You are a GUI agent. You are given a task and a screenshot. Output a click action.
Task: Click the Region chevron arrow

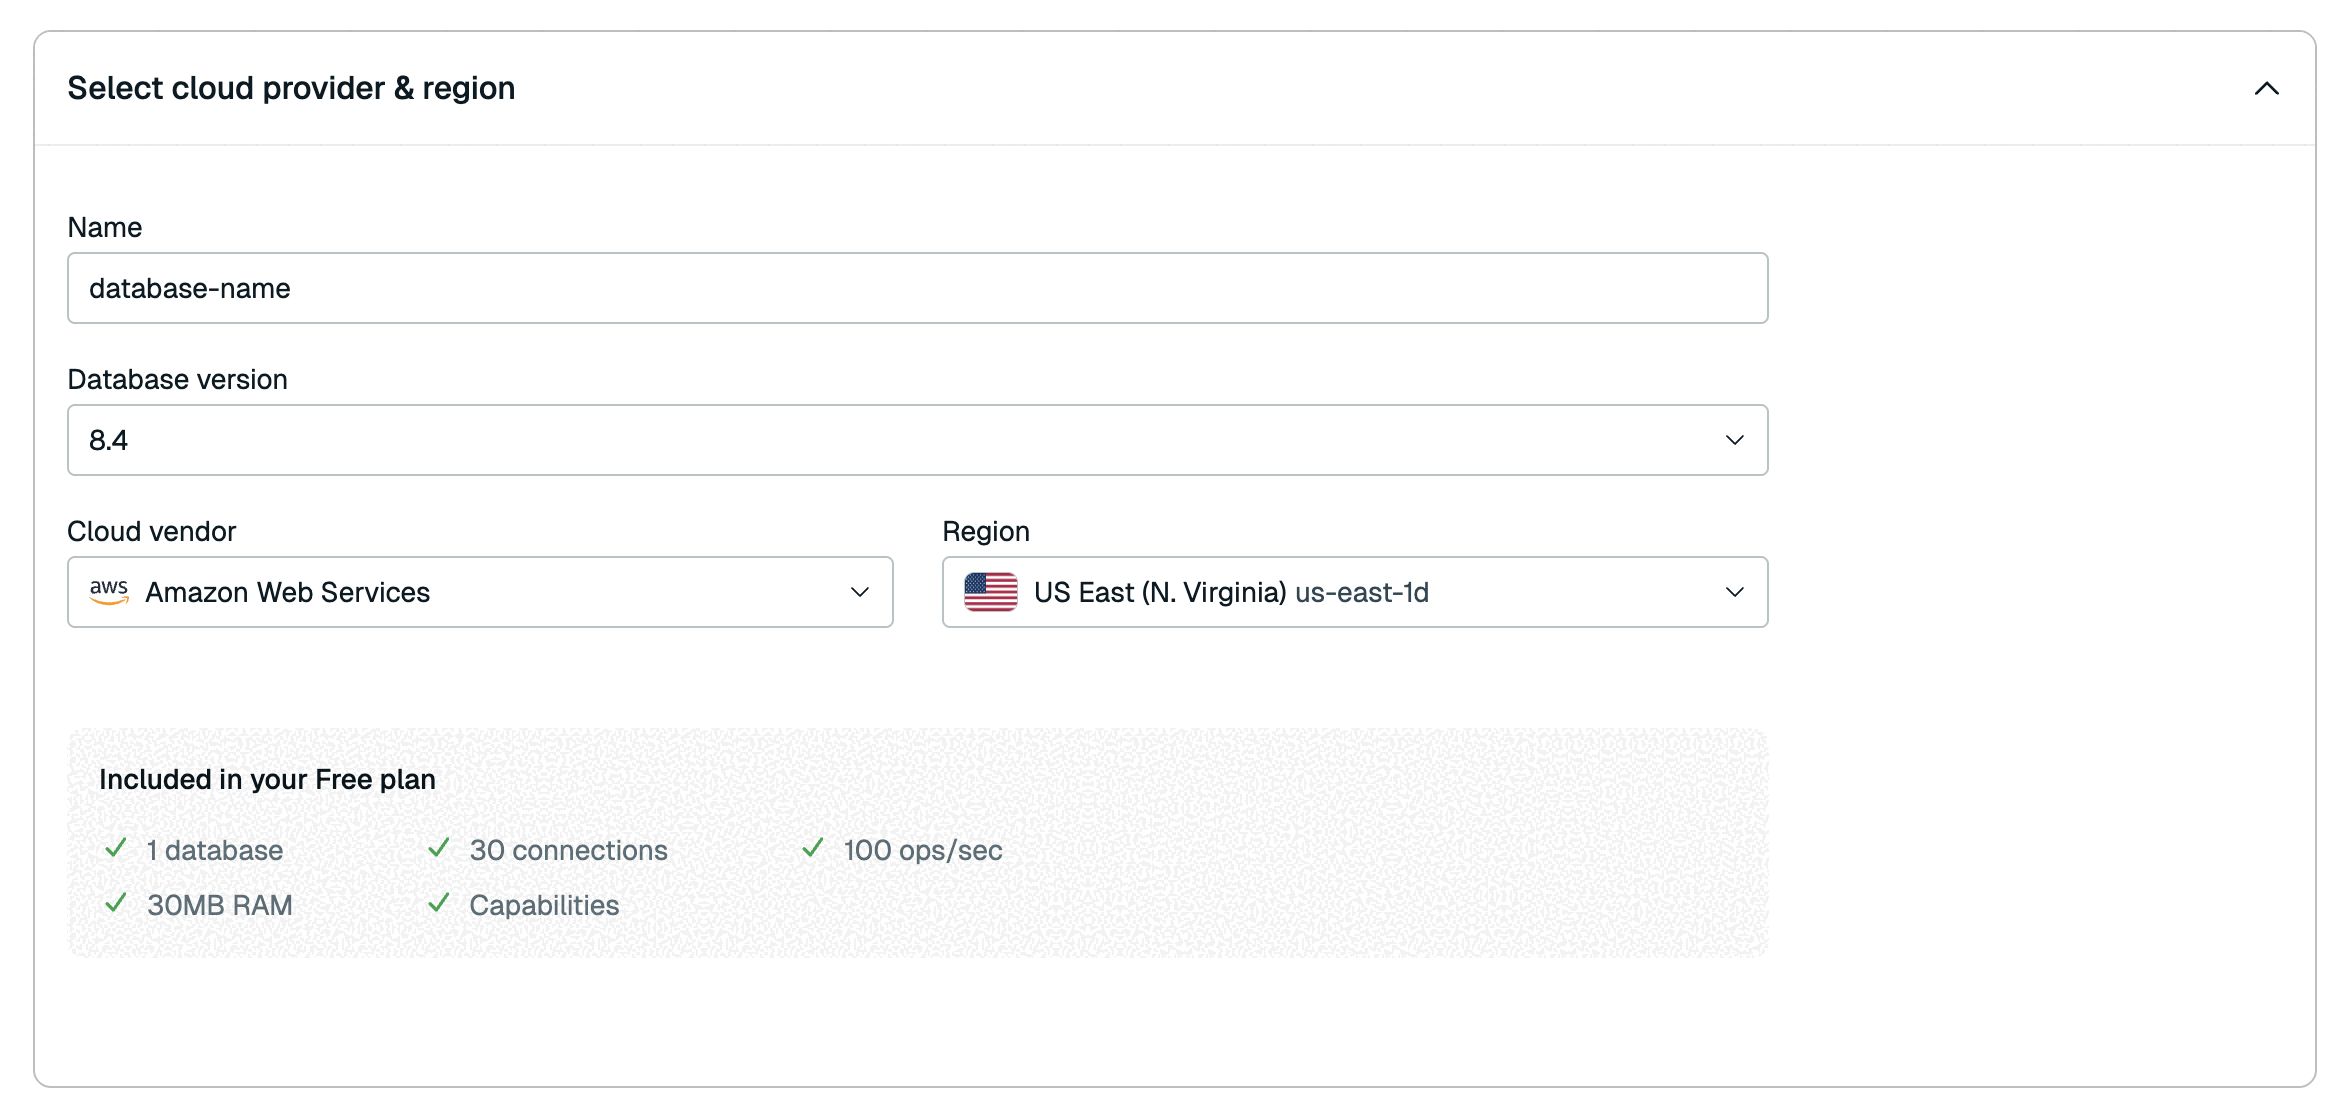point(1735,592)
